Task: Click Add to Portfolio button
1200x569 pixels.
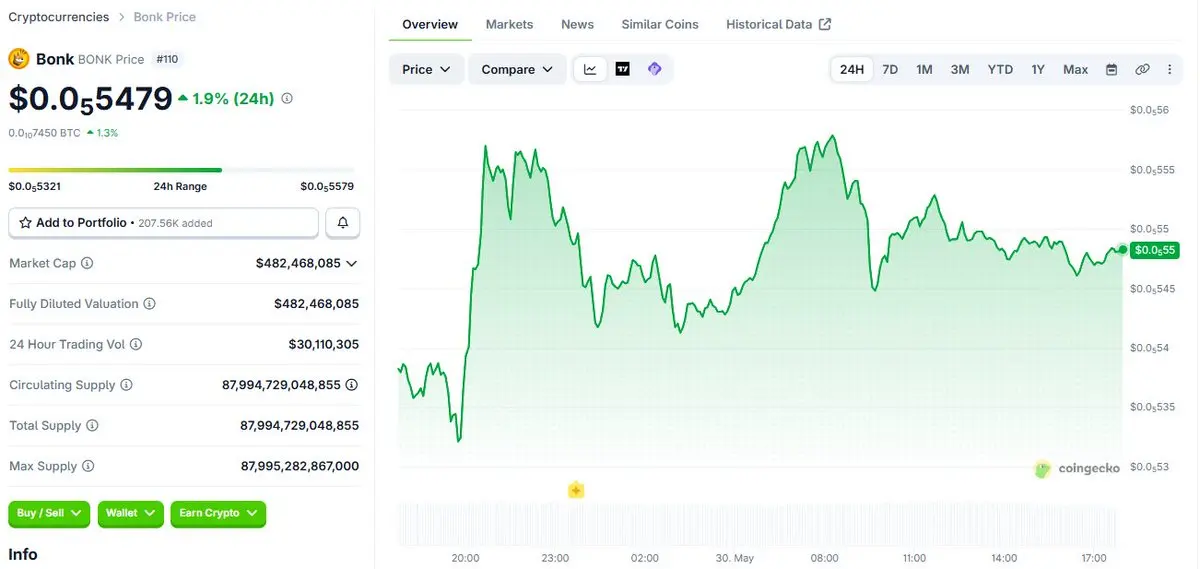Action: coord(164,223)
